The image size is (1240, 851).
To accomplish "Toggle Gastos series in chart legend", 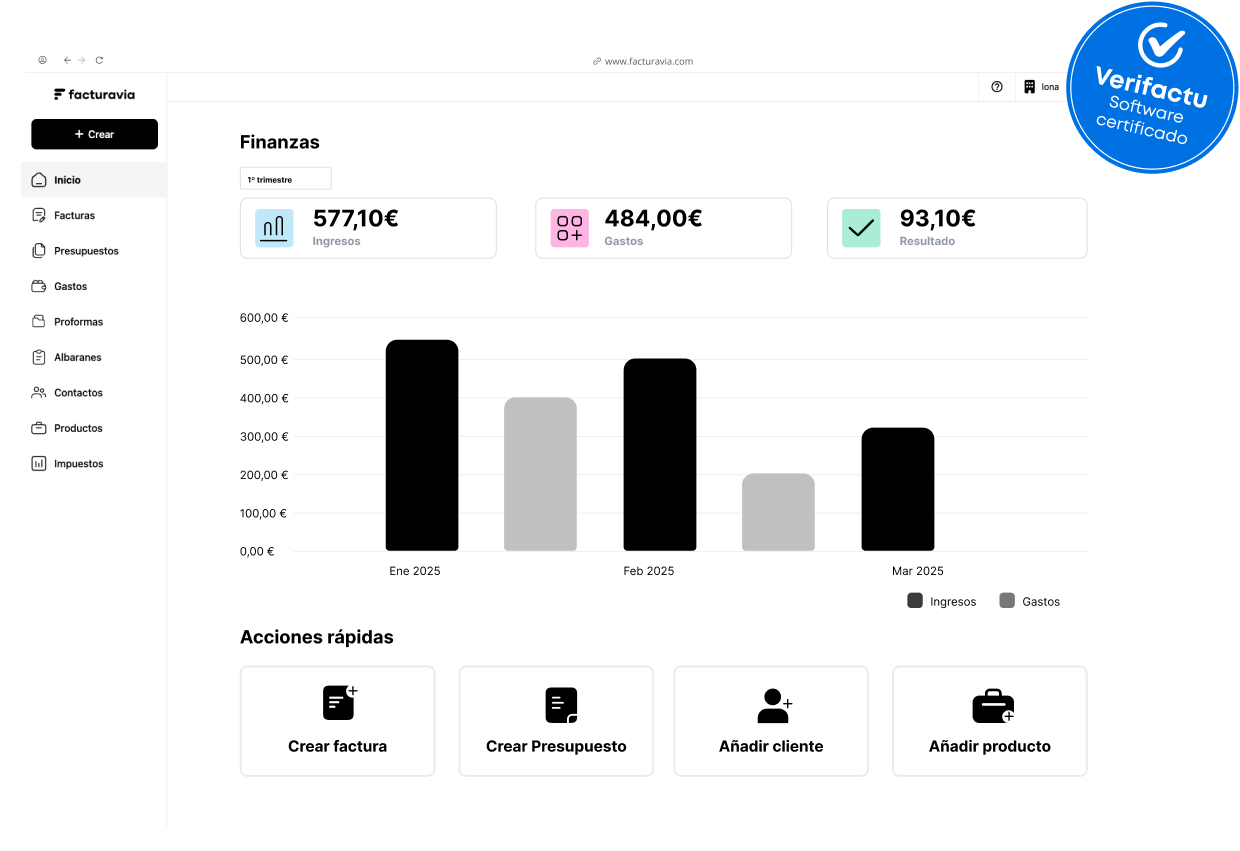I will click(x=1029, y=601).
